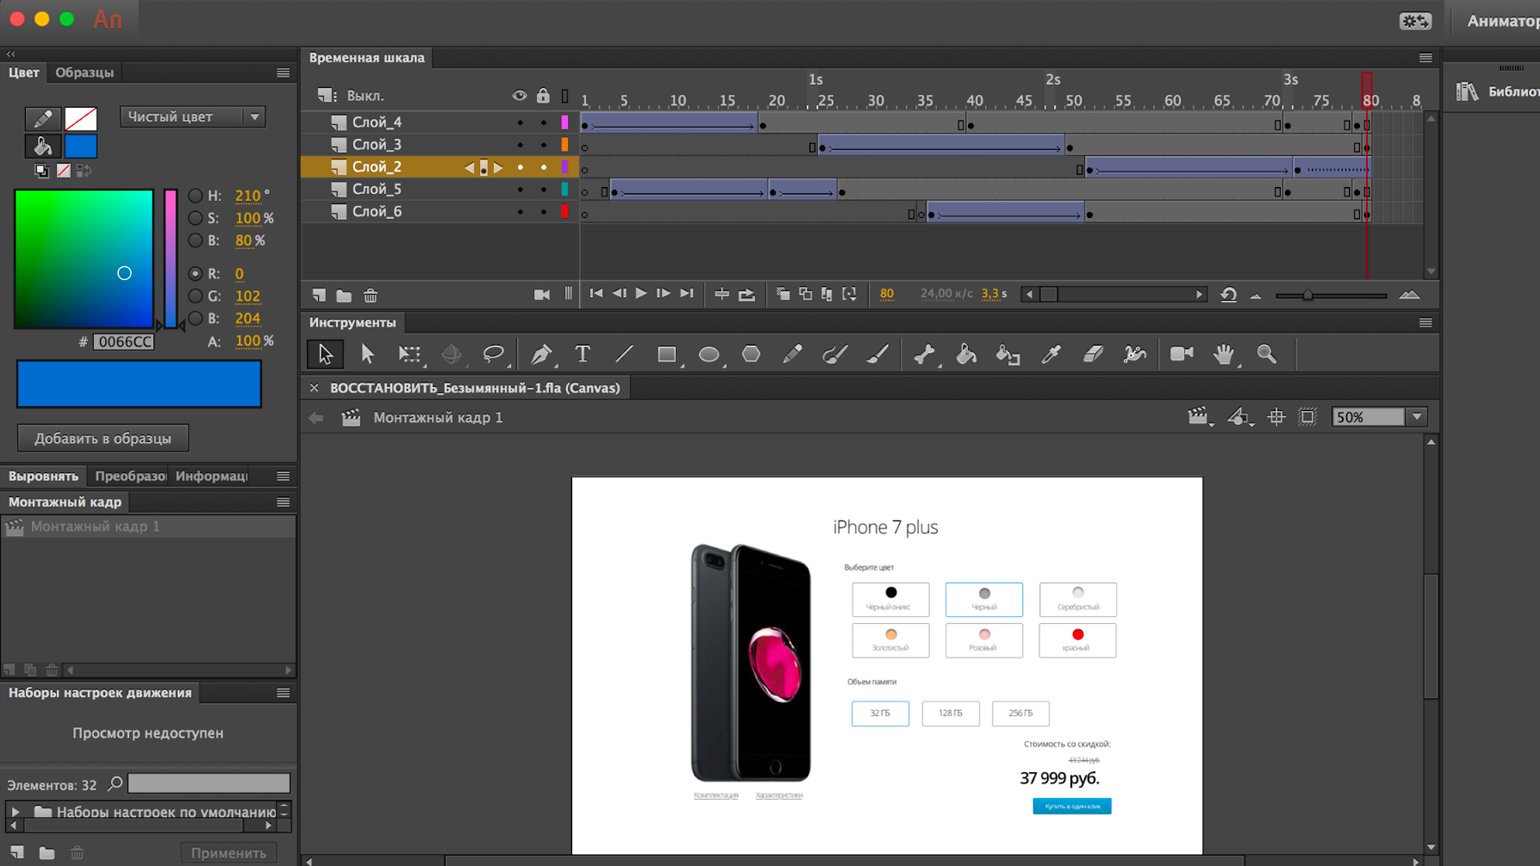Select the G green radio button

coord(196,296)
